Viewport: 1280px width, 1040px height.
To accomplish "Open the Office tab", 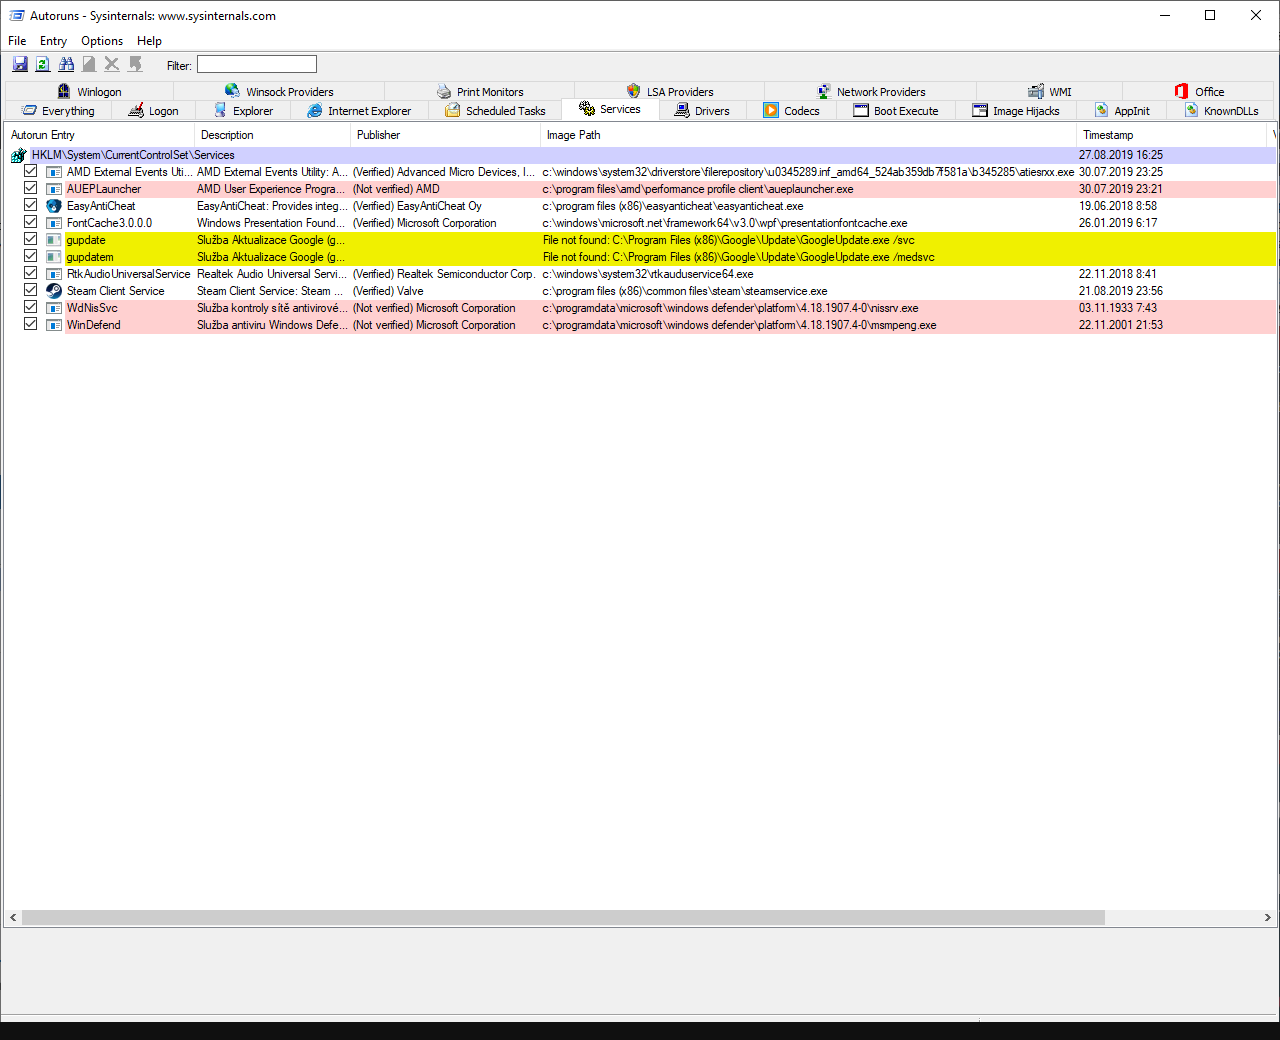I will pos(1199,92).
